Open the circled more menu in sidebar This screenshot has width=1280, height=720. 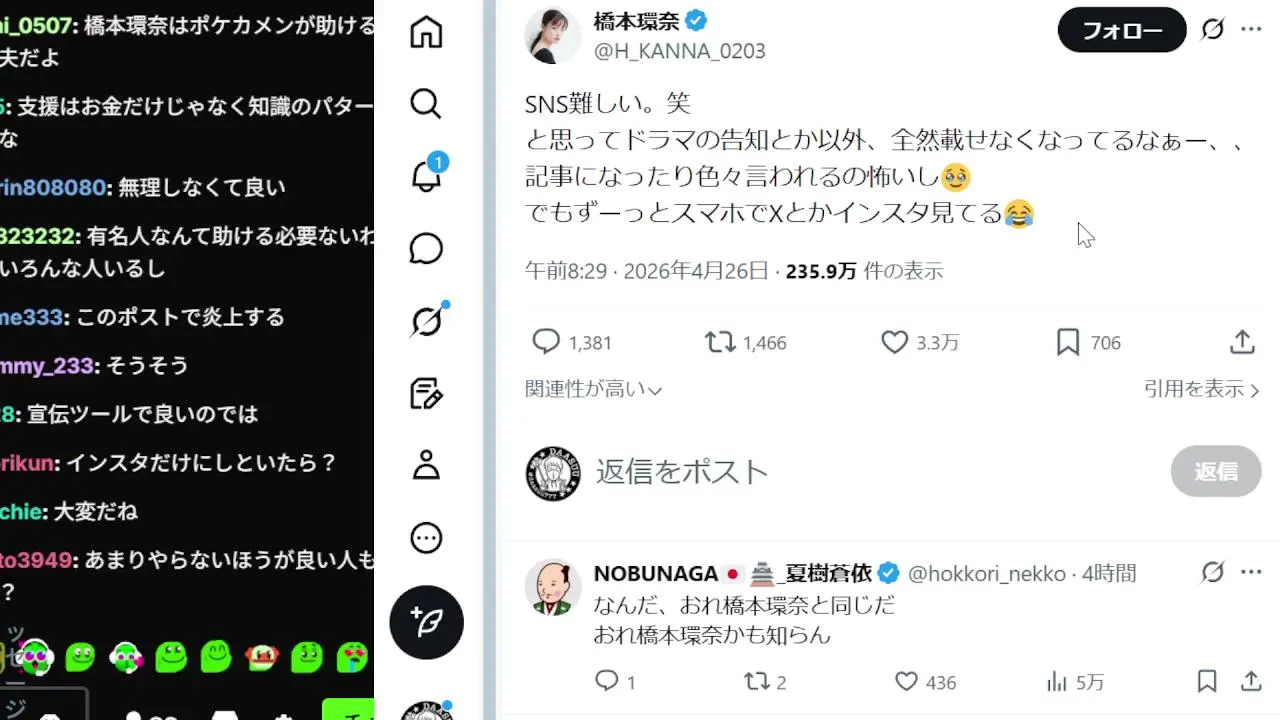[x=426, y=539]
